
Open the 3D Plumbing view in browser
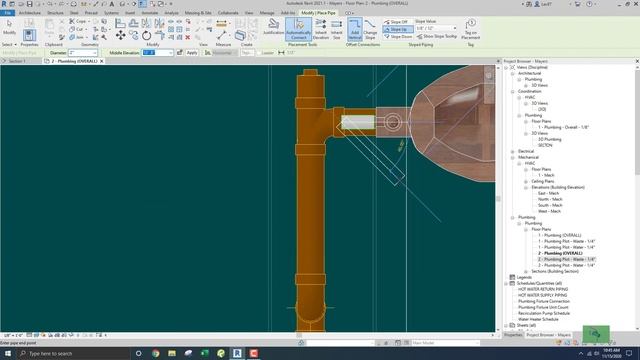549,140
